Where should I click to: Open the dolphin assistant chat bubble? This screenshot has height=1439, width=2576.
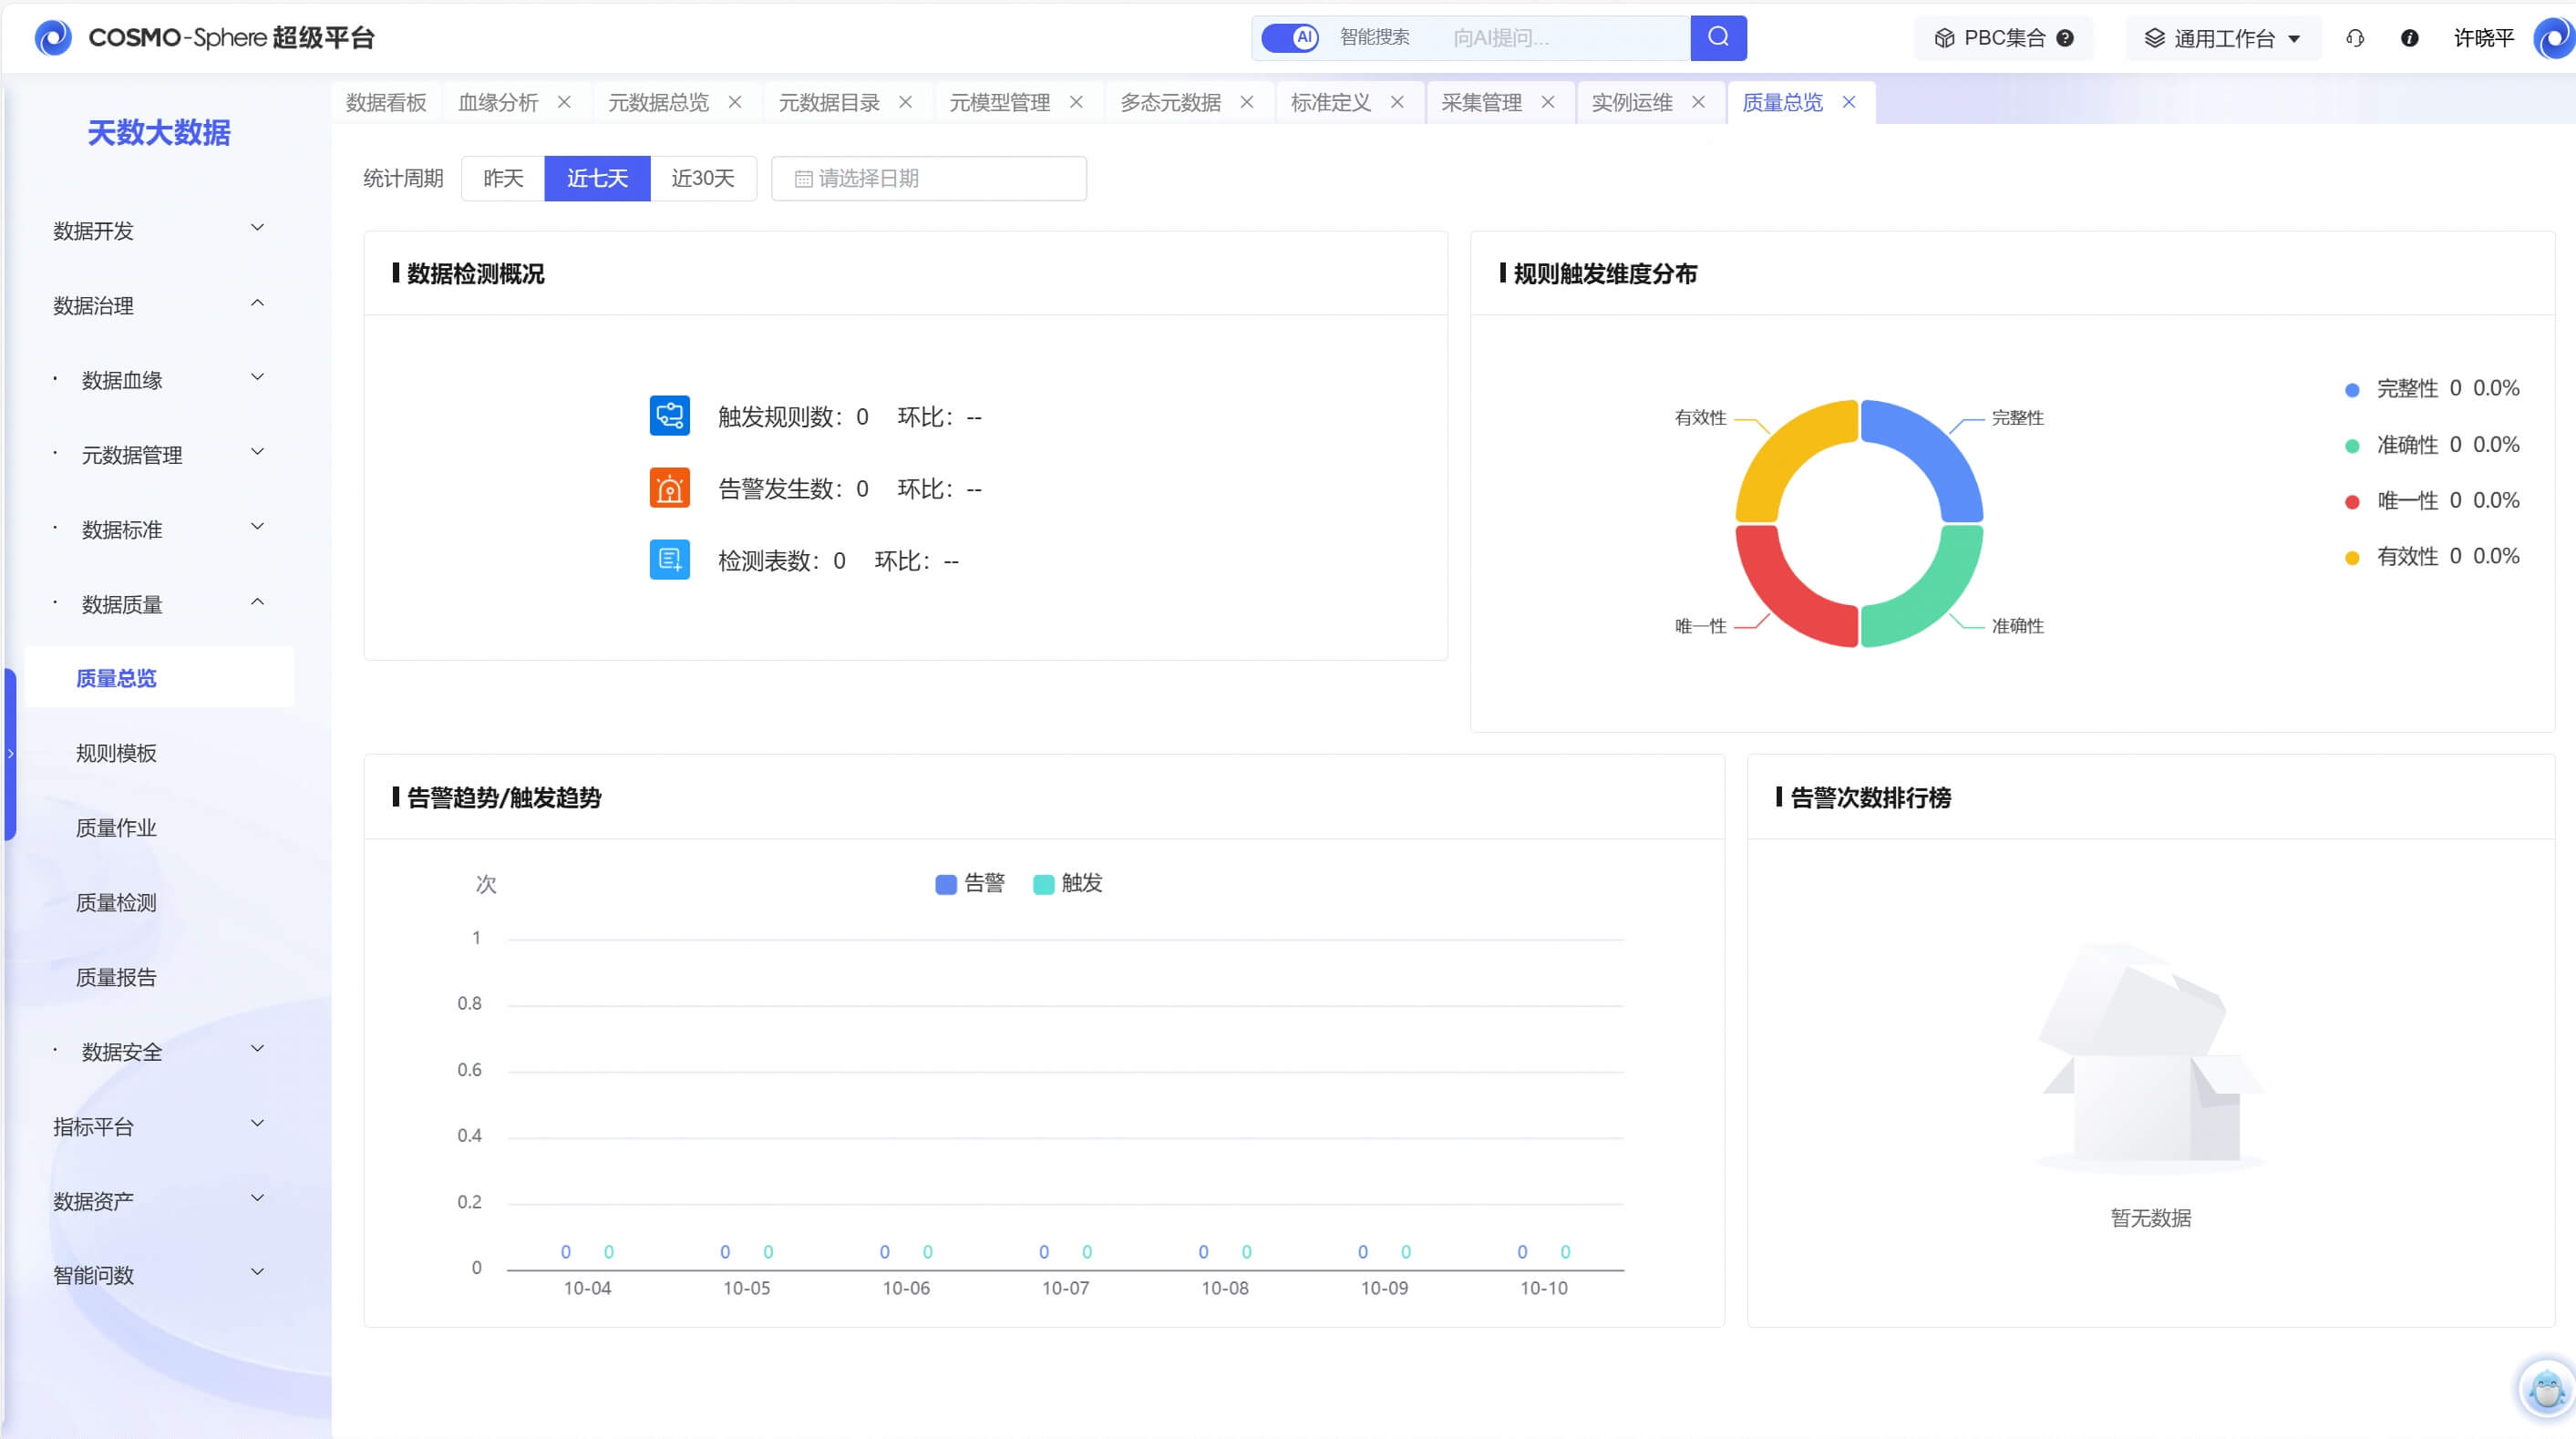click(2546, 1389)
